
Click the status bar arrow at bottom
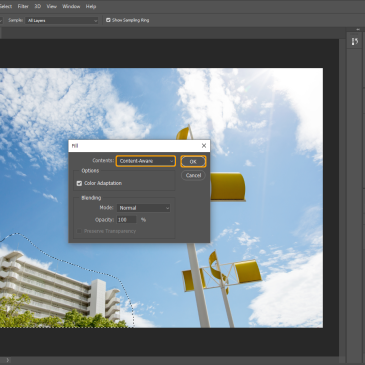point(8,360)
